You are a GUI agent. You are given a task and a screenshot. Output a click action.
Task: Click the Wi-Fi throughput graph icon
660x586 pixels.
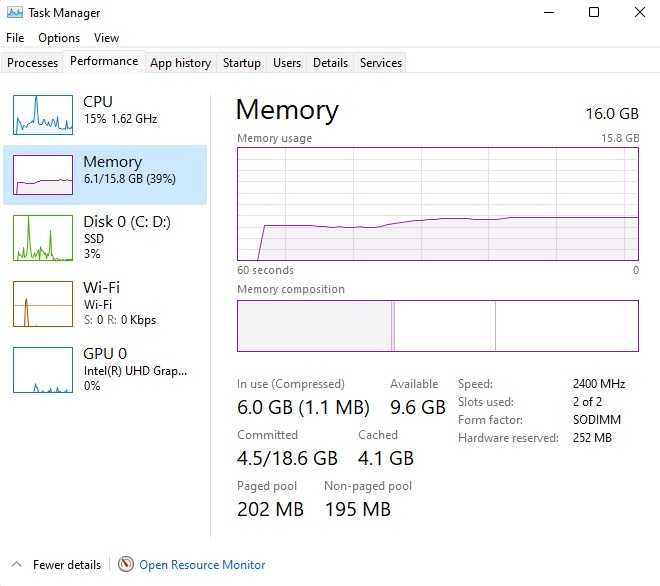(x=43, y=303)
